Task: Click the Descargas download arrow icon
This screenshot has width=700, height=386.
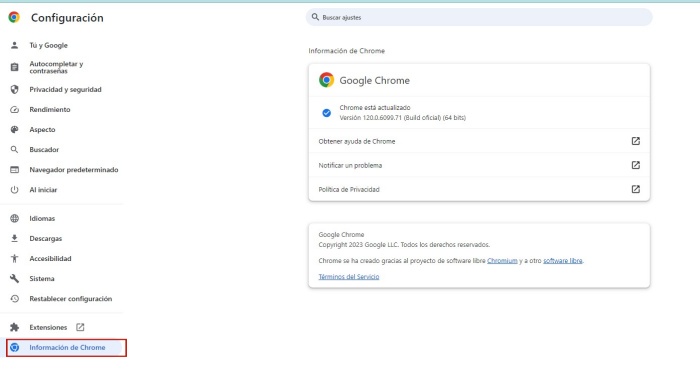Action: [15, 238]
